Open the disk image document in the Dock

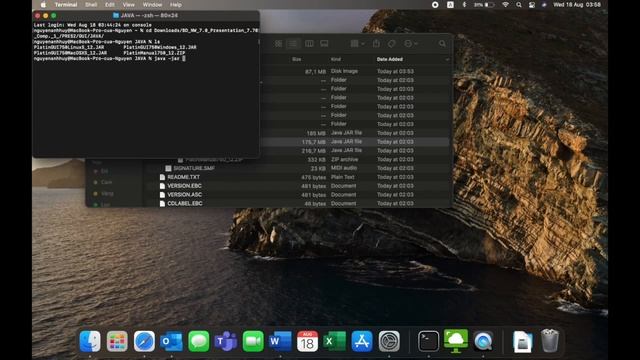(x=522, y=341)
